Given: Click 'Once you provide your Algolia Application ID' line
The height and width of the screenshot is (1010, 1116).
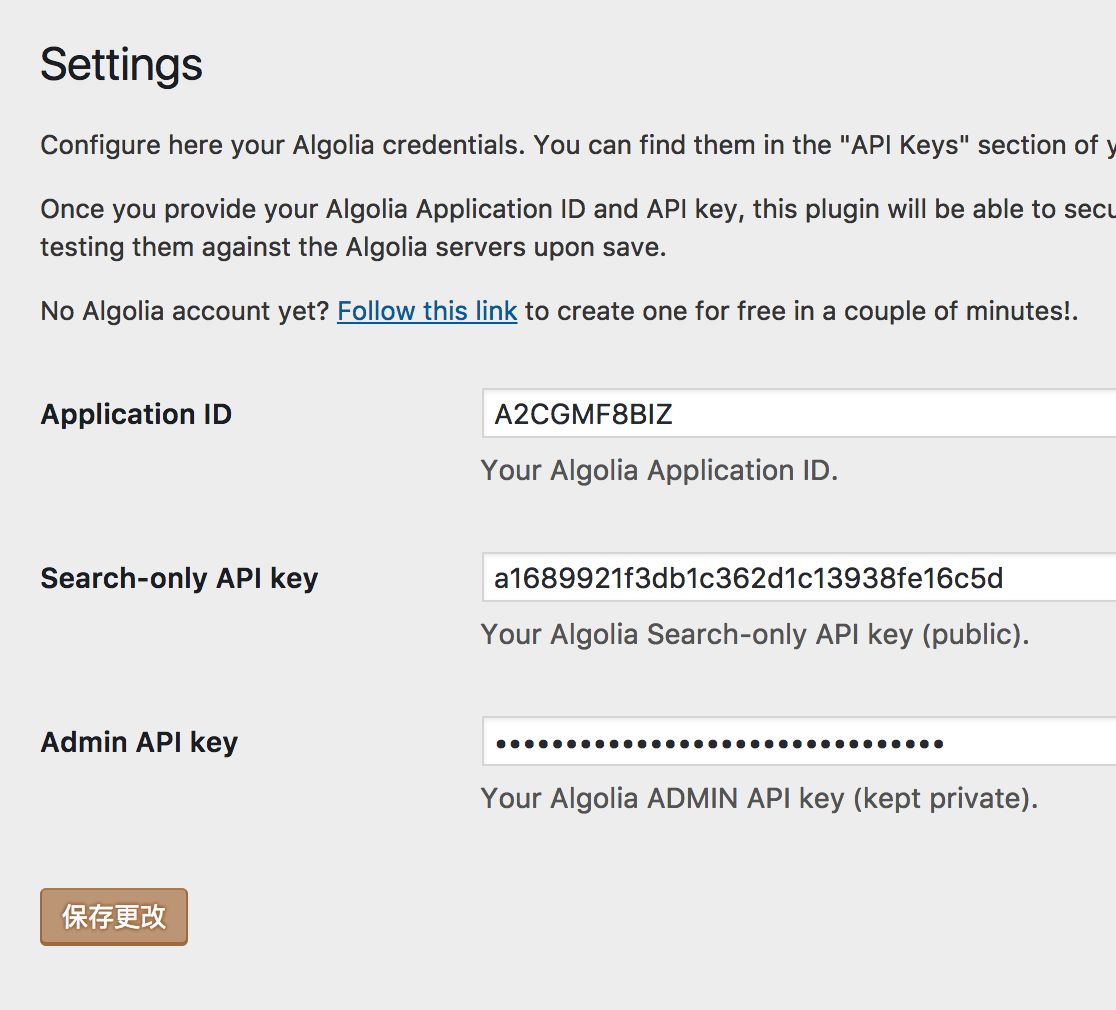Looking at the screenshot, I should pos(578,209).
